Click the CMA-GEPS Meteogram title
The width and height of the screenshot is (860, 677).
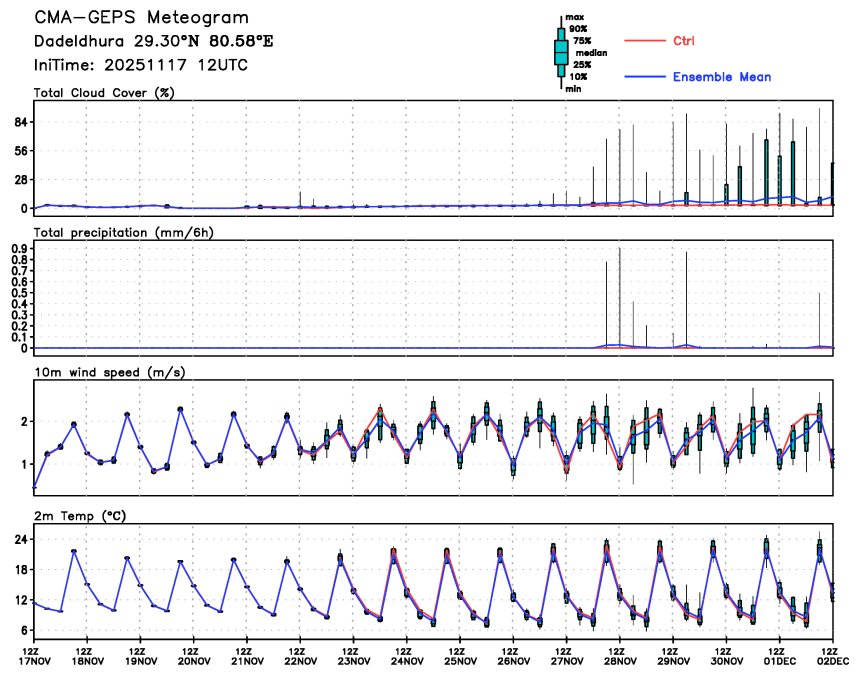141,18
